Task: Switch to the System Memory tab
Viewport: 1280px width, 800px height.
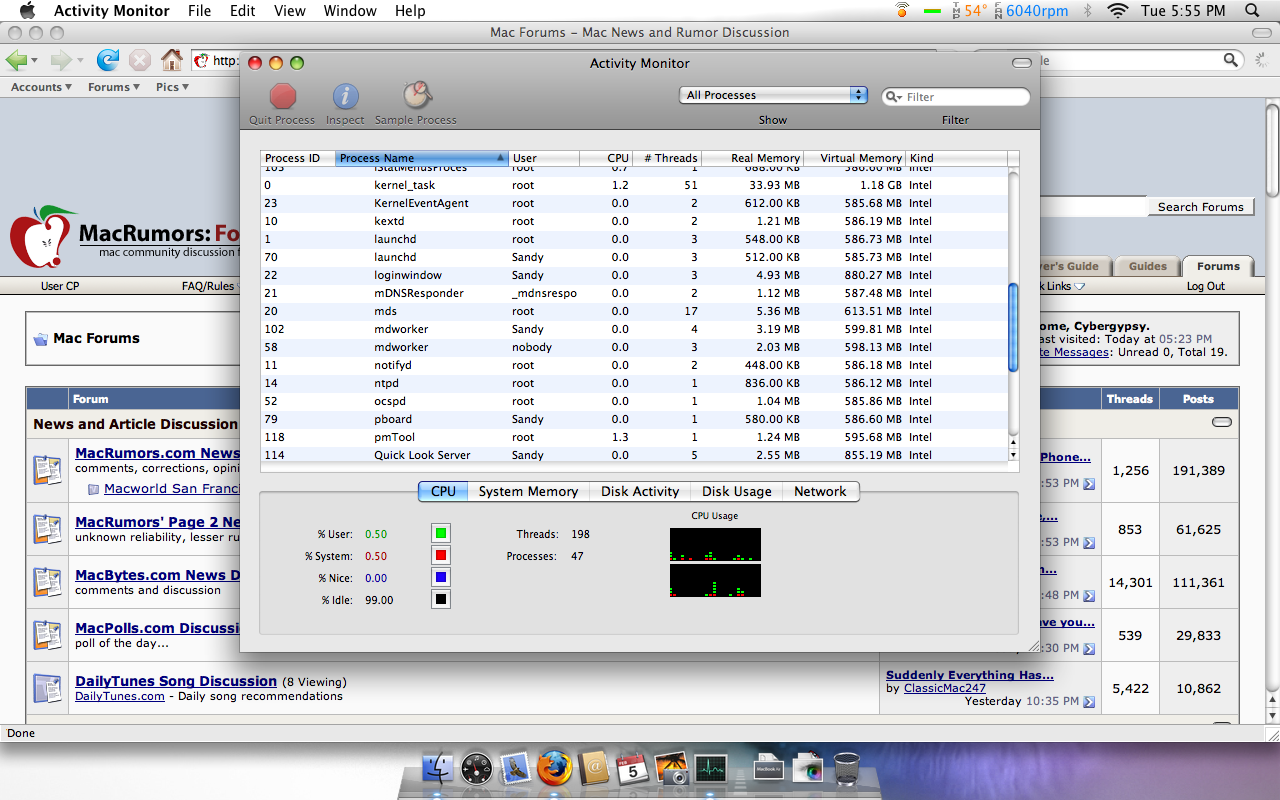Action: click(528, 491)
